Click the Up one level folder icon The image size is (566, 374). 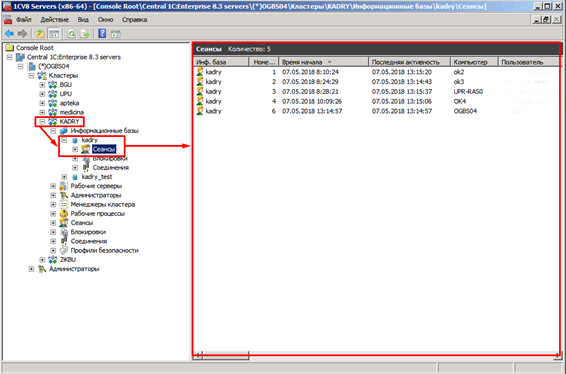[40, 34]
